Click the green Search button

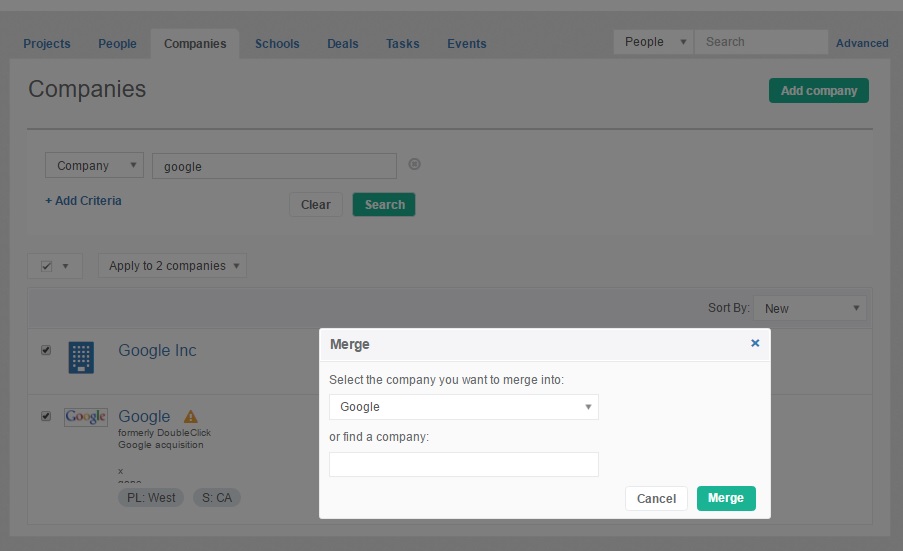tap(384, 204)
